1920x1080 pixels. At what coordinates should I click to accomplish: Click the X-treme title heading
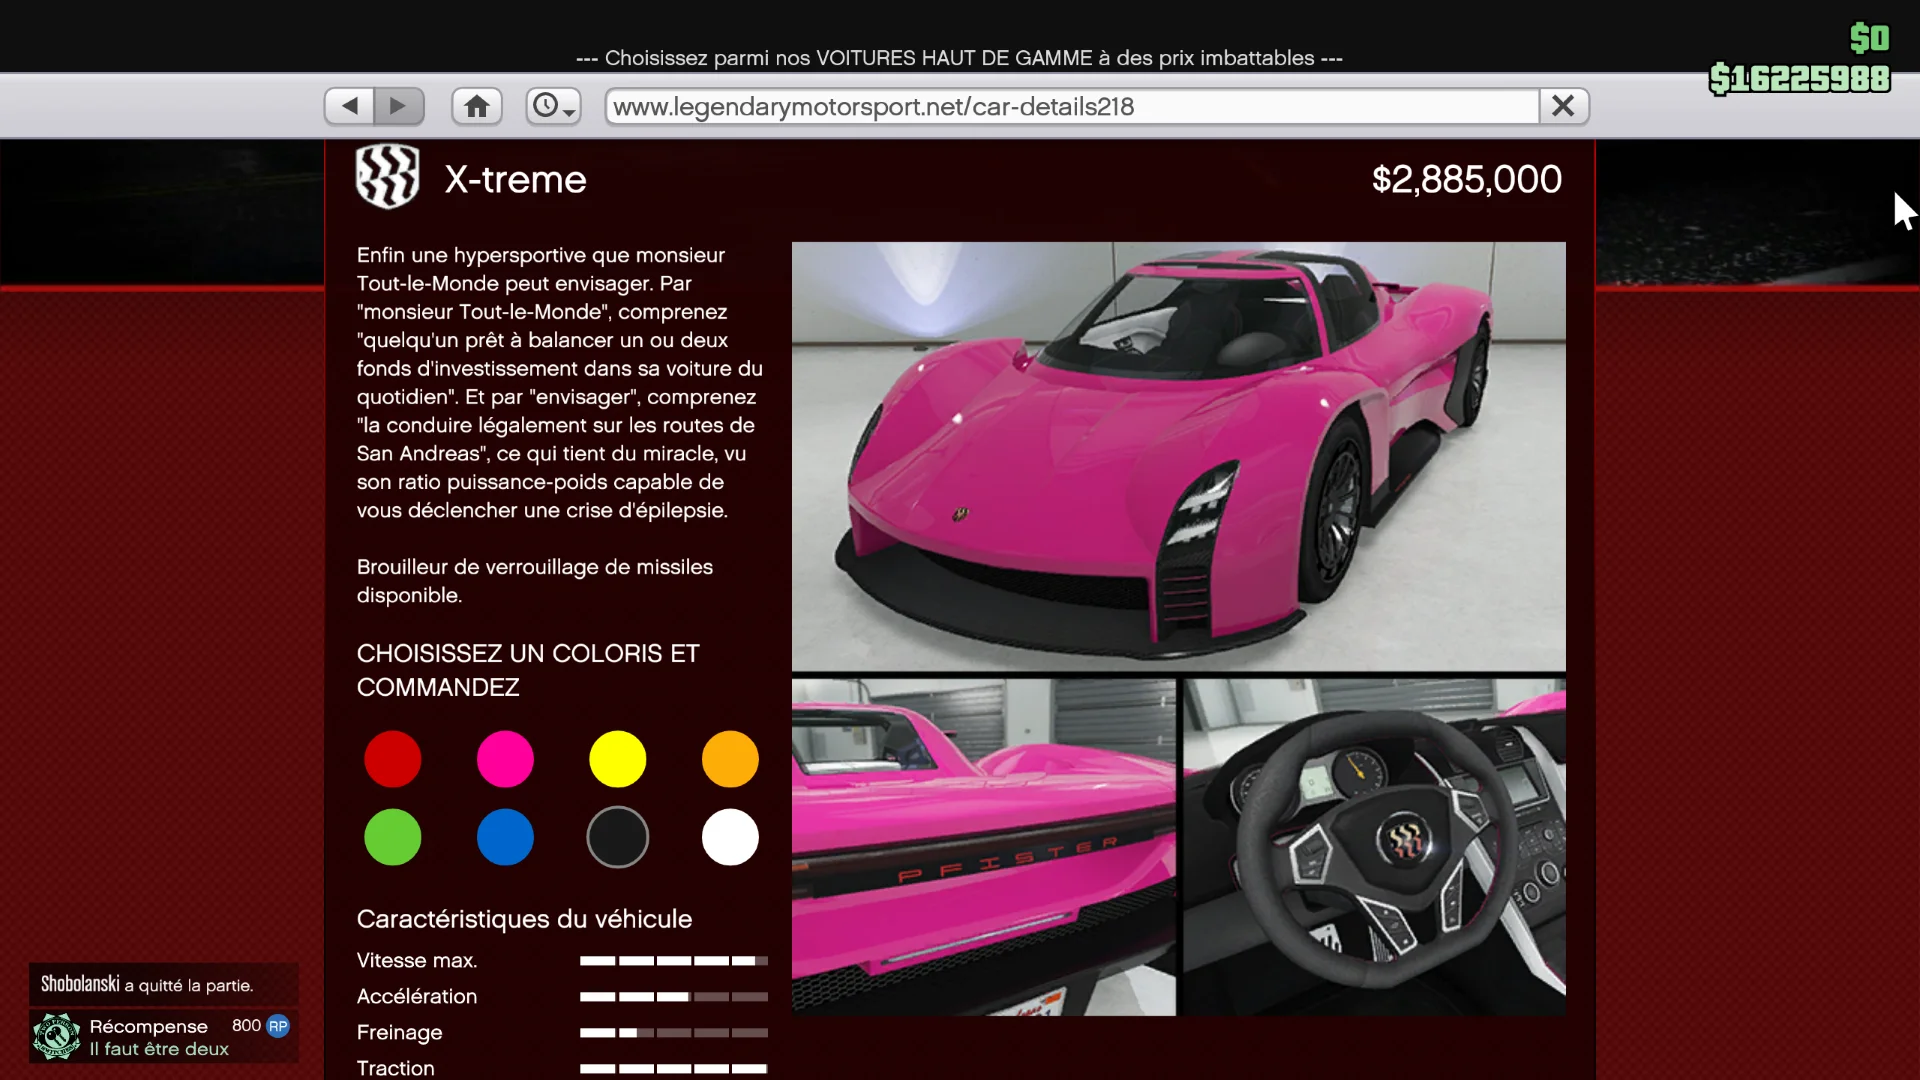(515, 180)
